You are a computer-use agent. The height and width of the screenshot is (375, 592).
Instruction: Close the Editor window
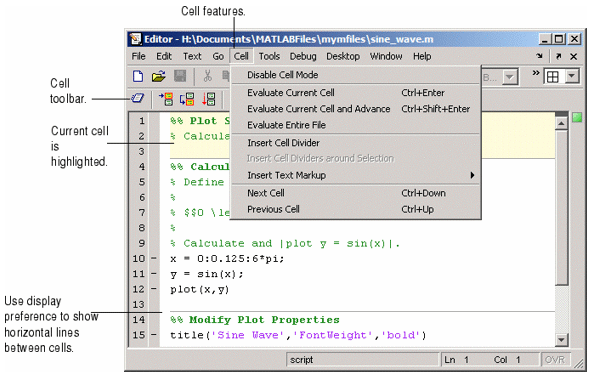coord(574,39)
